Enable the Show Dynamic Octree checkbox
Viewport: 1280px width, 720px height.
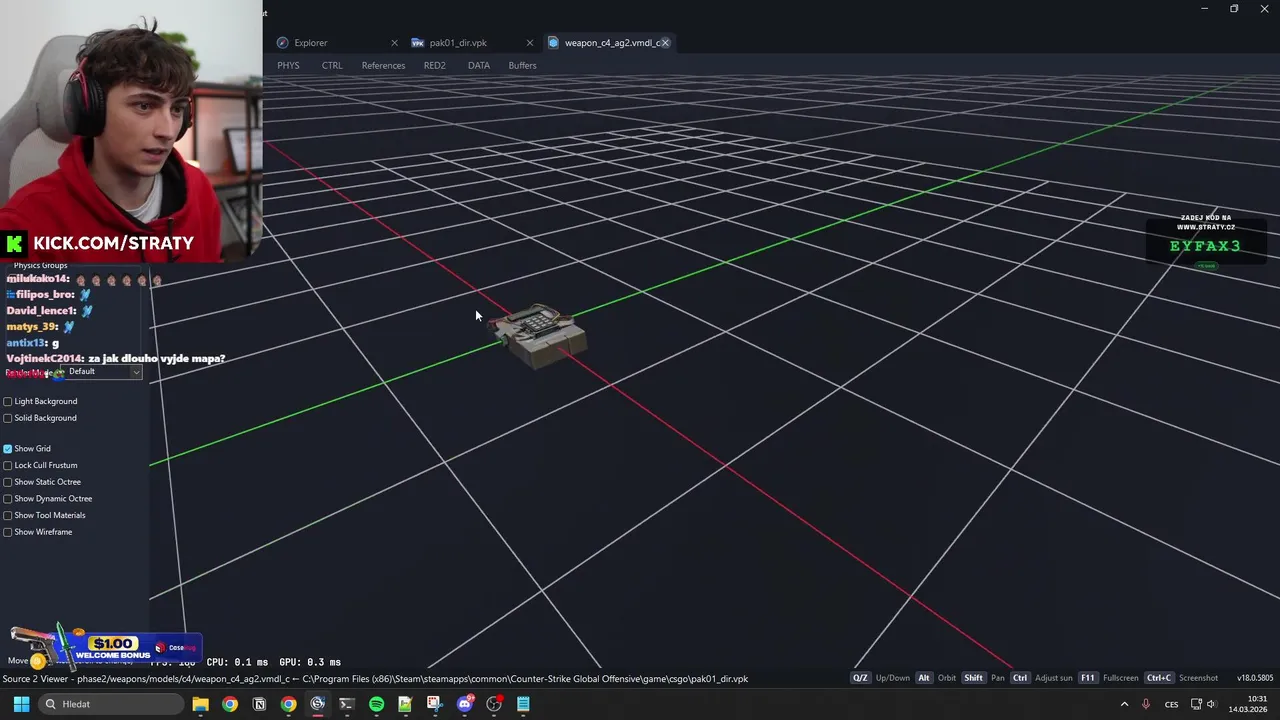pos(8,498)
